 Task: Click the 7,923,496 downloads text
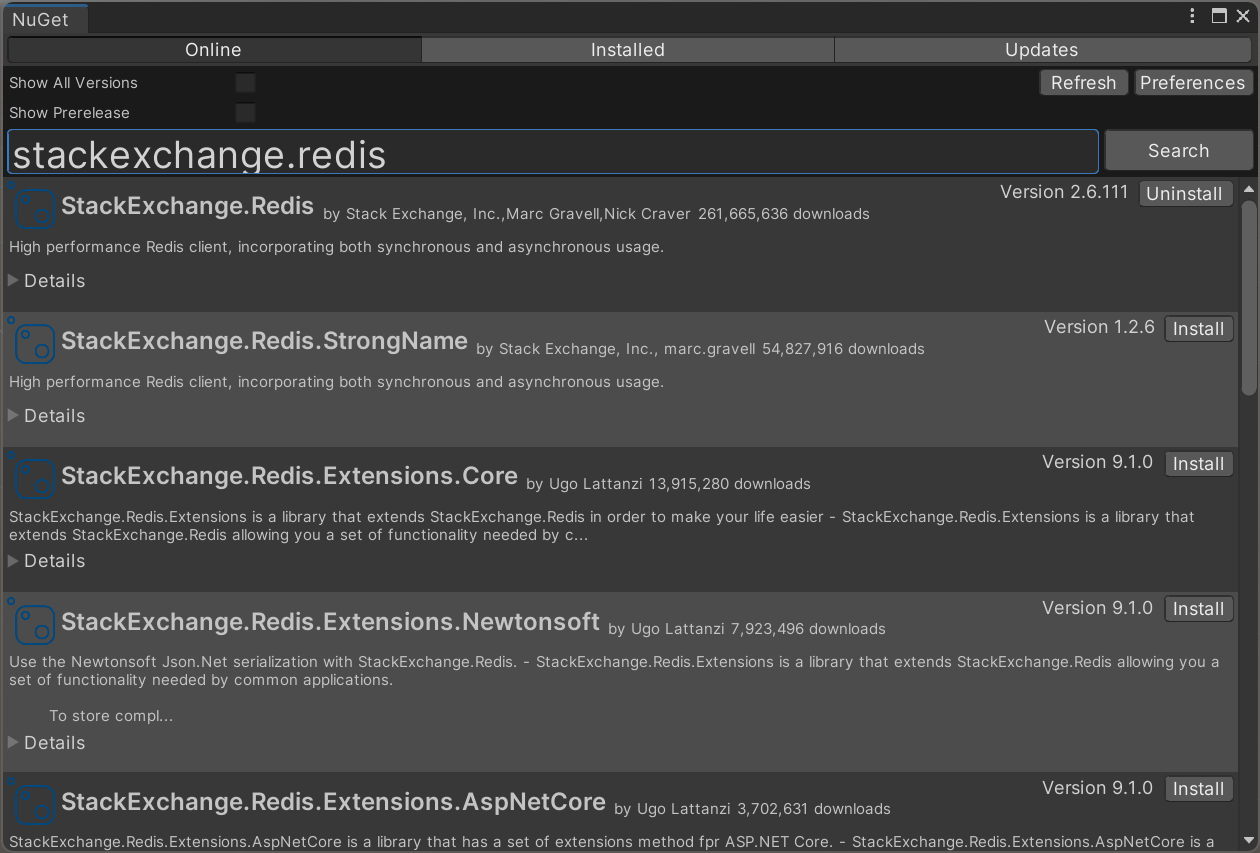click(x=808, y=629)
